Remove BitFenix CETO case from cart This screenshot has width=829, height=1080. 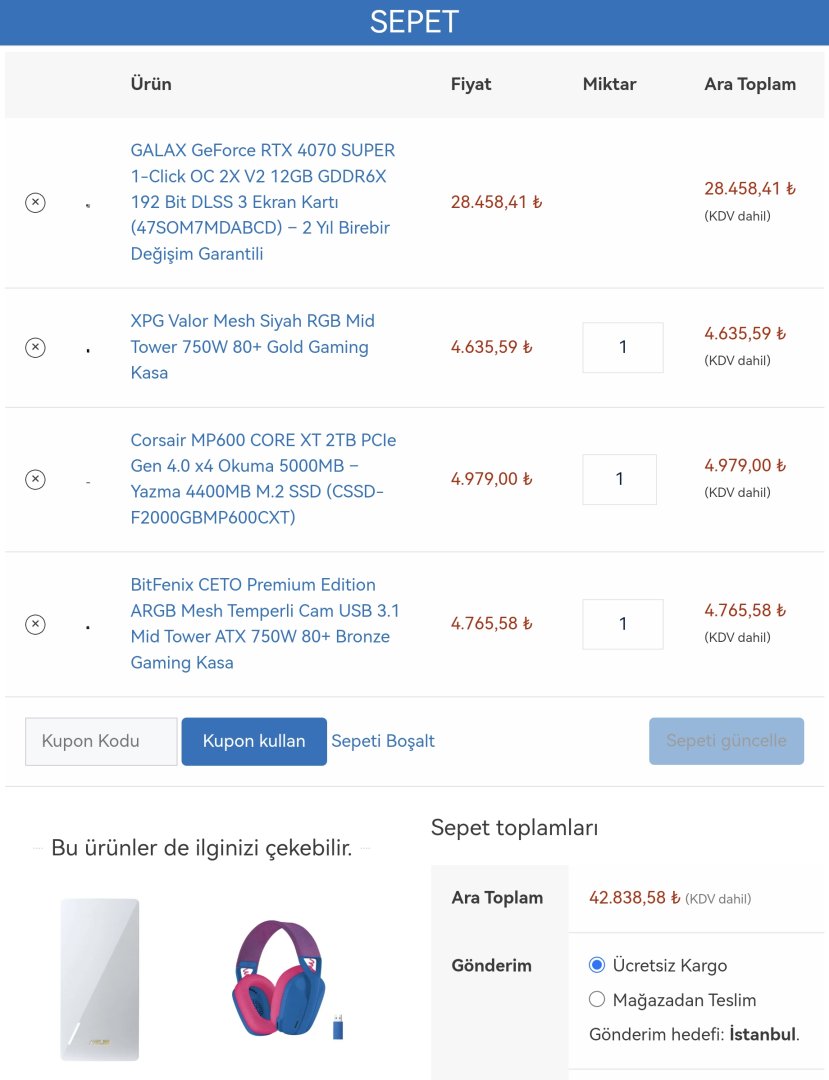pyautogui.click(x=35, y=625)
